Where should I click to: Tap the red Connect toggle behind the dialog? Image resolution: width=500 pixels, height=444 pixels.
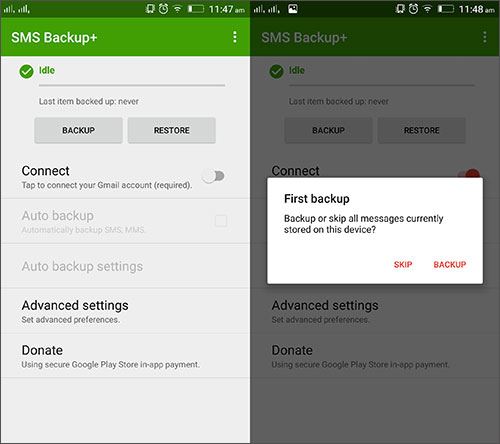469,173
